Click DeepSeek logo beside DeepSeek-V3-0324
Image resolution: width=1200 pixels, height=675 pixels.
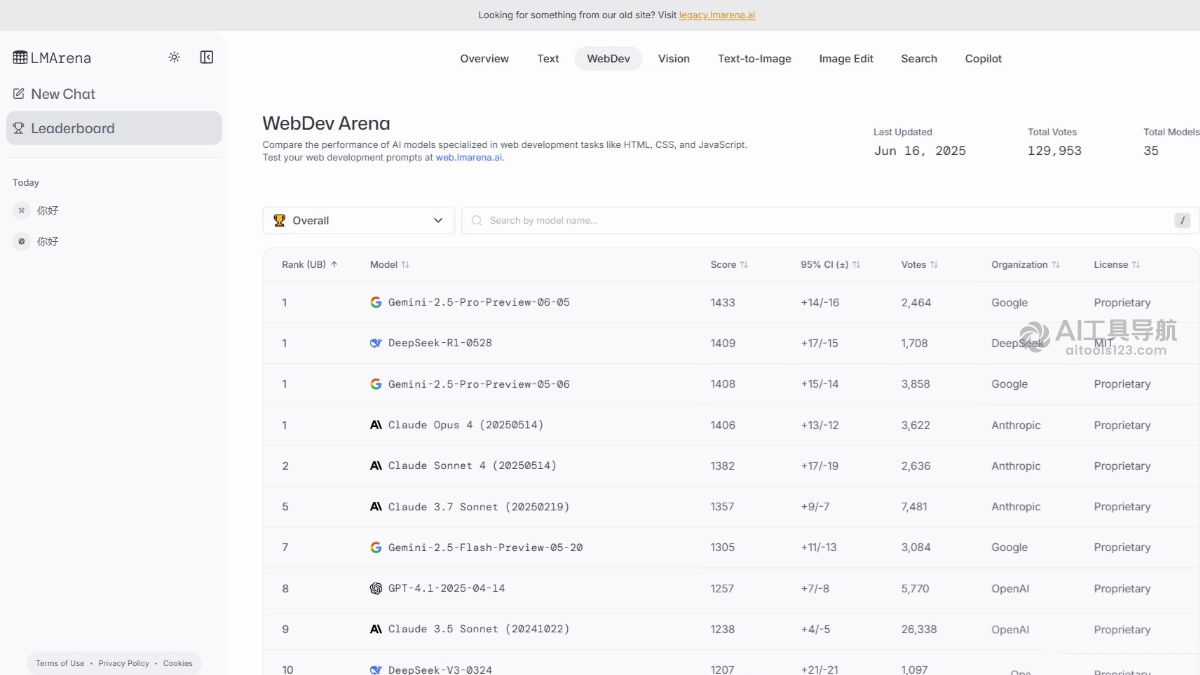(x=376, y=669)
